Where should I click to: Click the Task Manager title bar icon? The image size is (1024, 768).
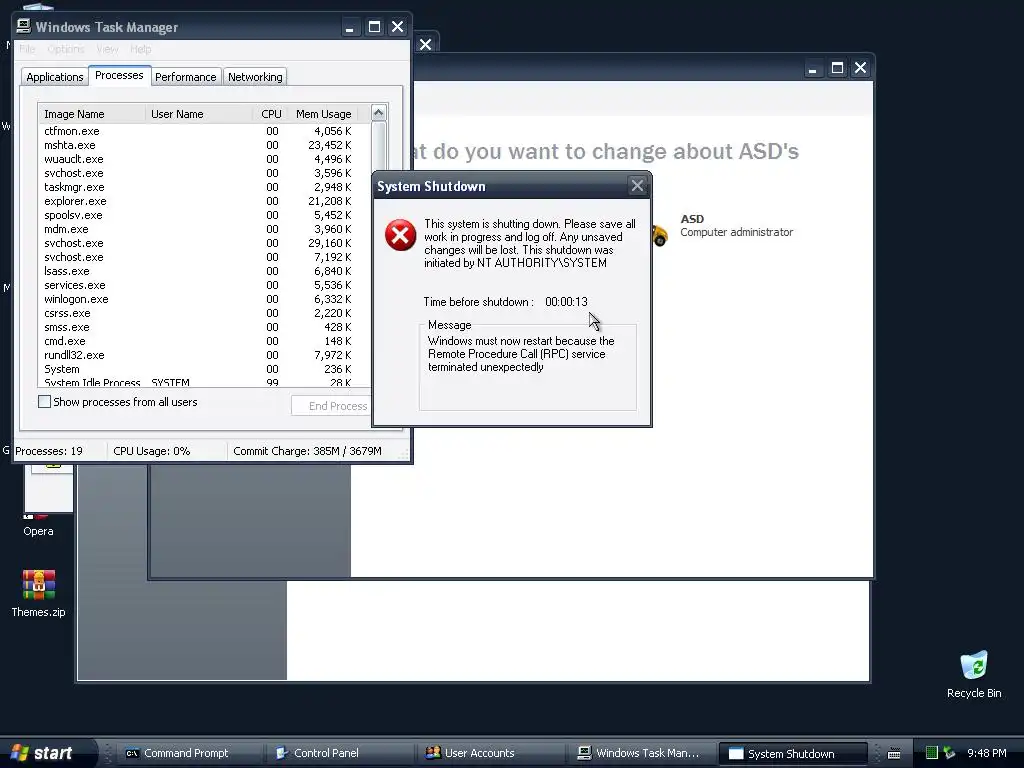pyautogui.click(x=24, y=26)
